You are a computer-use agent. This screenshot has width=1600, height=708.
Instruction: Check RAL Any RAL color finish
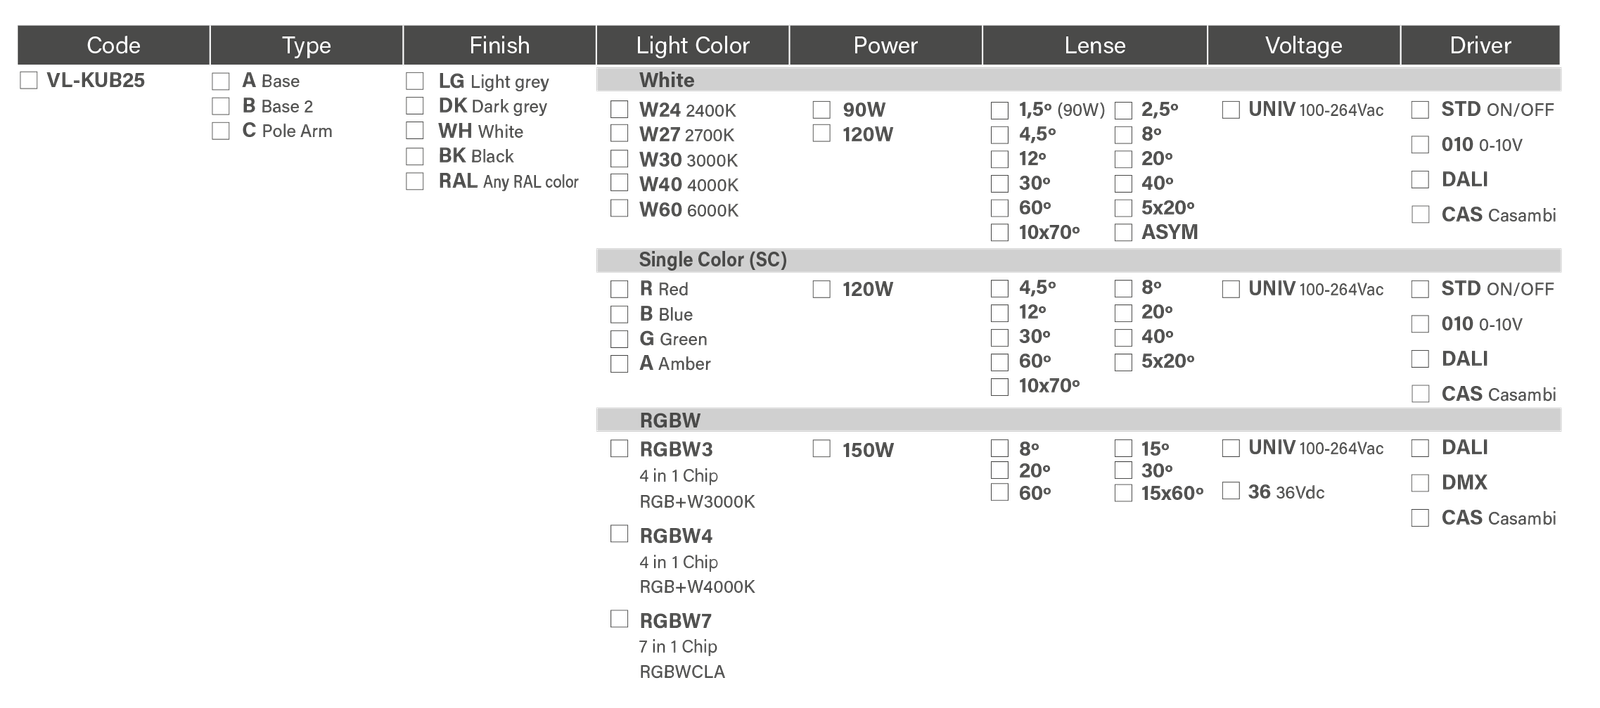click(x=415, y=182)
